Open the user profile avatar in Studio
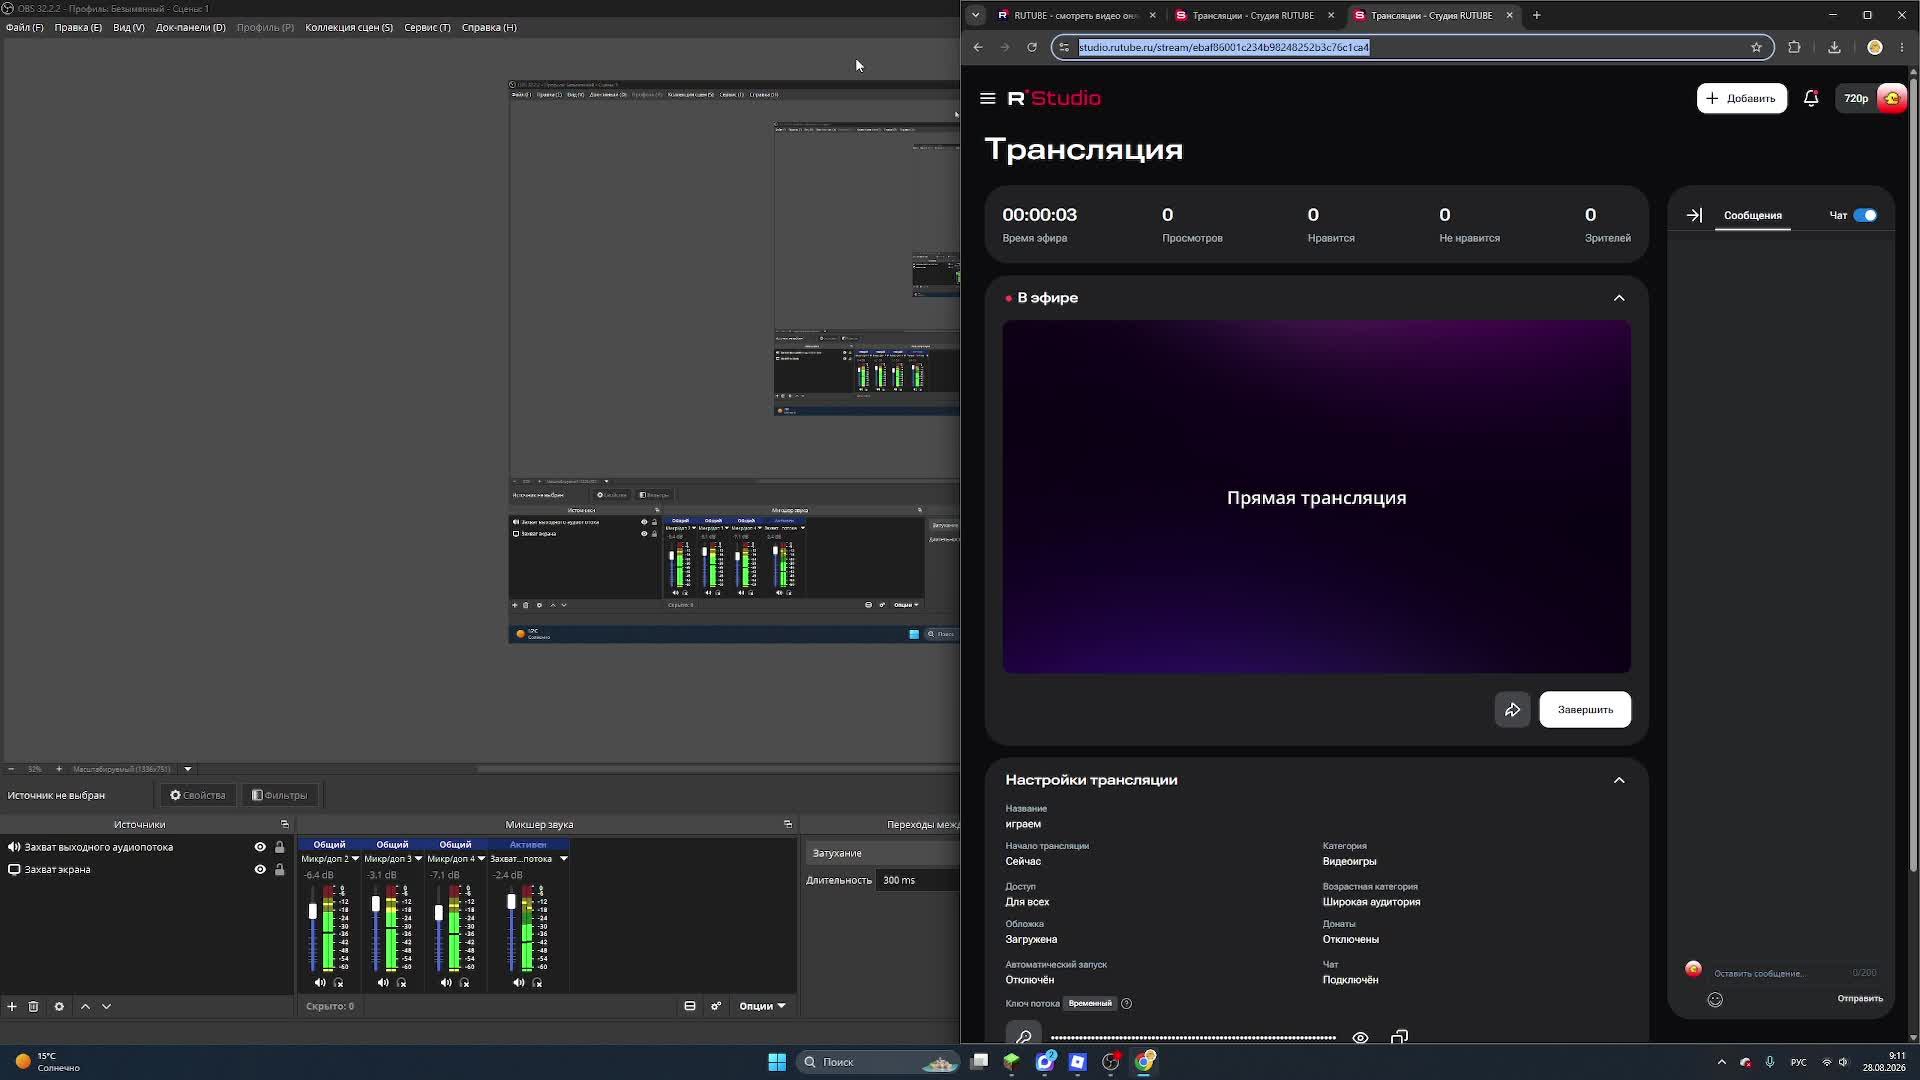The width and height of the screenshot is (1920, 1080). click(x=1892, y=98)
